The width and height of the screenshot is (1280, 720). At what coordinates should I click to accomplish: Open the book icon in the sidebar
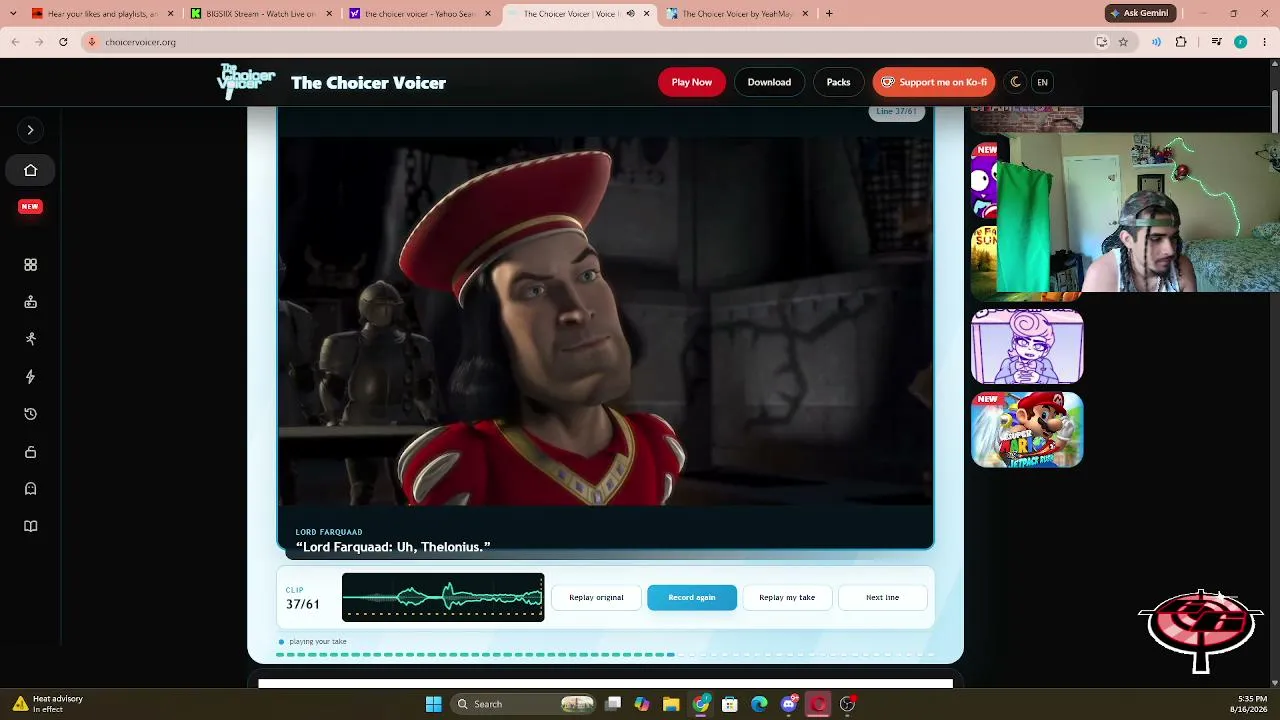[x=30, y=527]
